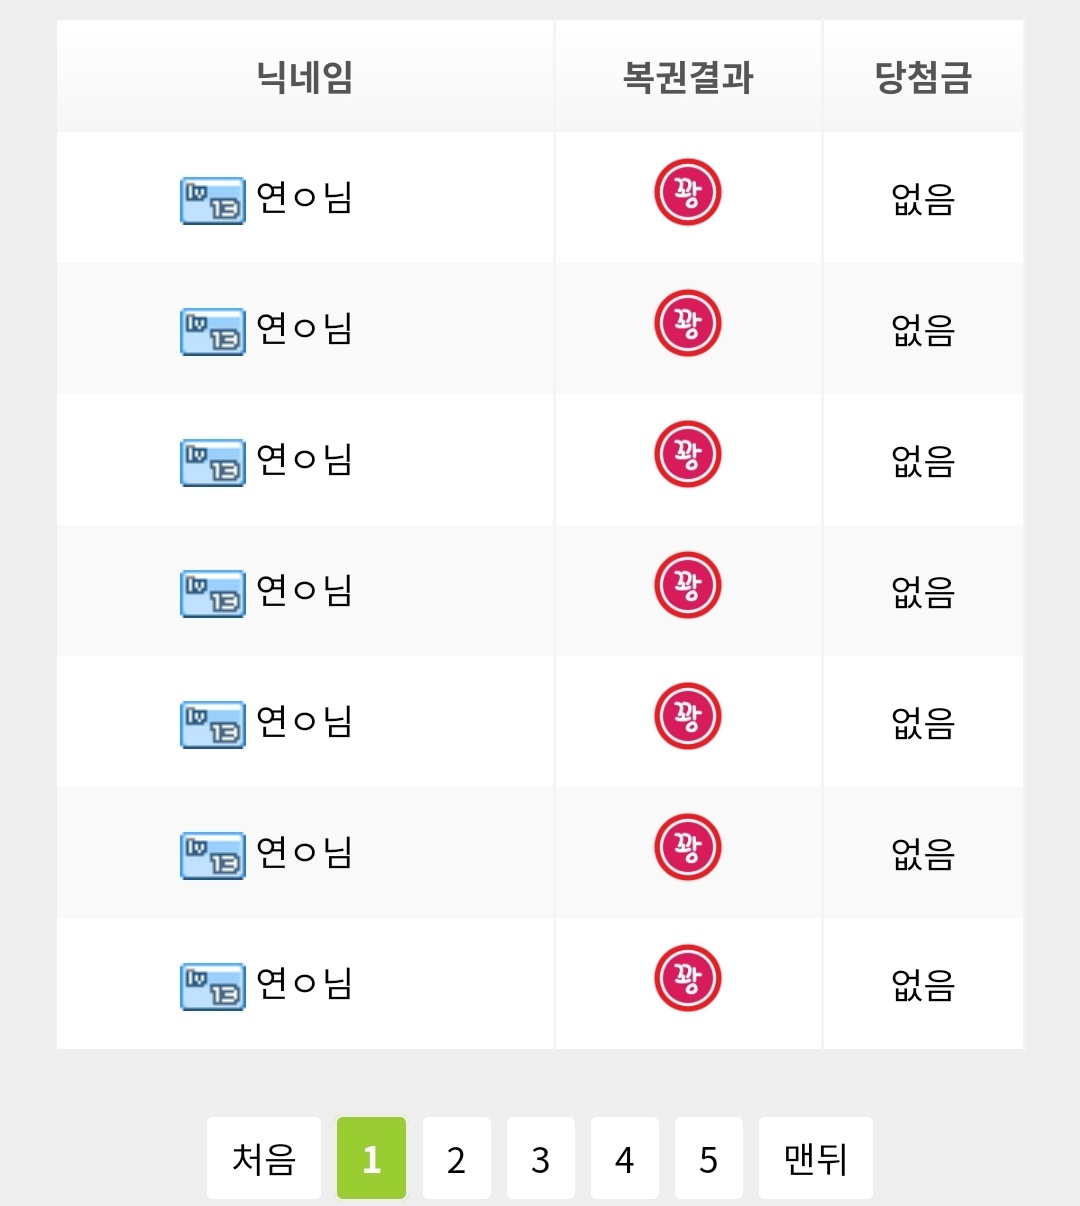Click the 꽝 result badge in fourth row
Image resolution: width=1080 pixels, height=1206 pixels.
click(x=688, y=586)
